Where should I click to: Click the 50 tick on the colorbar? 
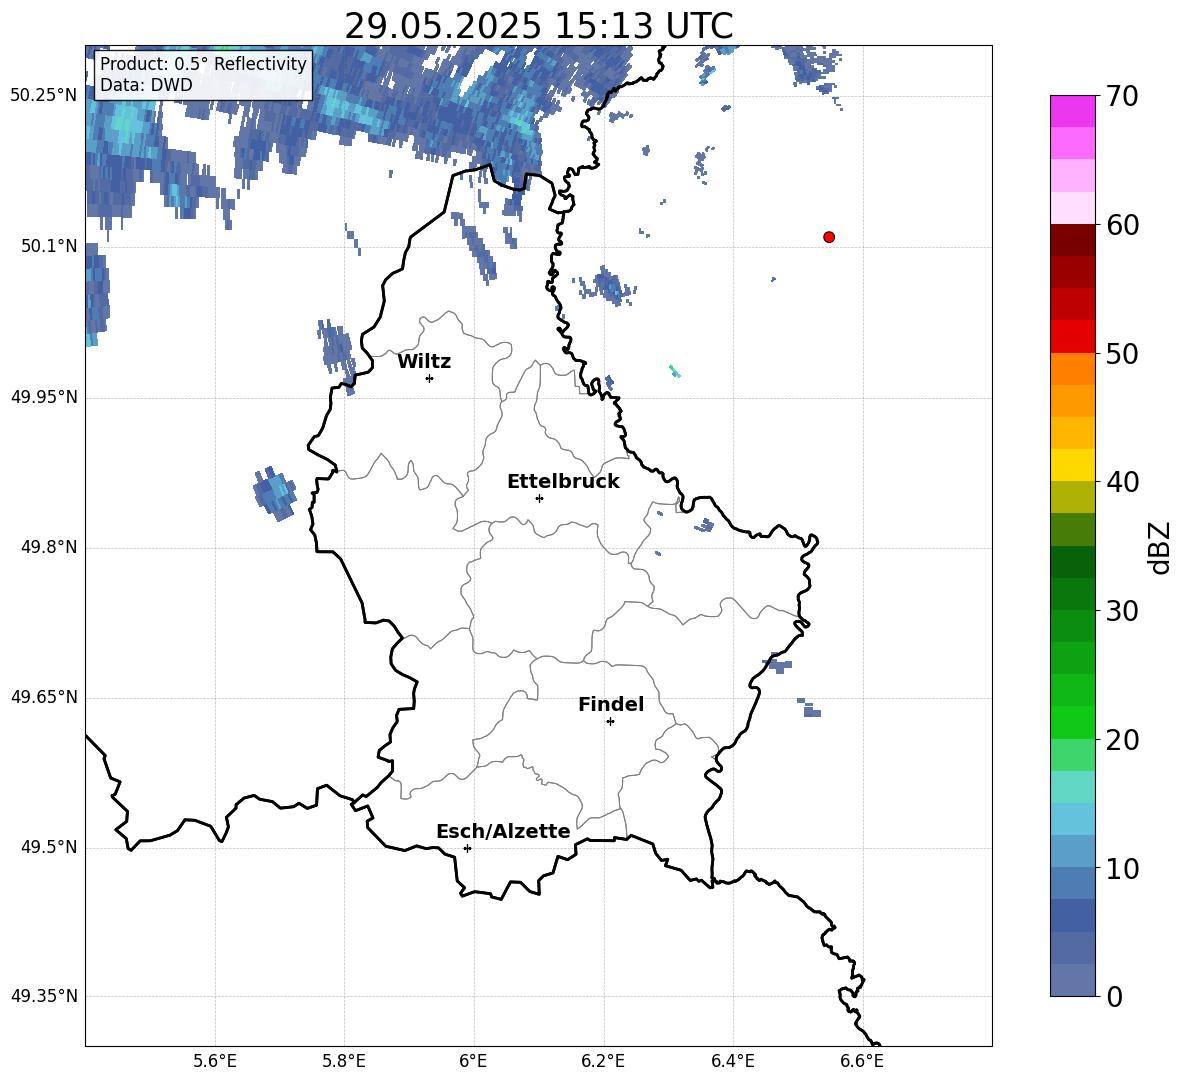point(1122,353)
